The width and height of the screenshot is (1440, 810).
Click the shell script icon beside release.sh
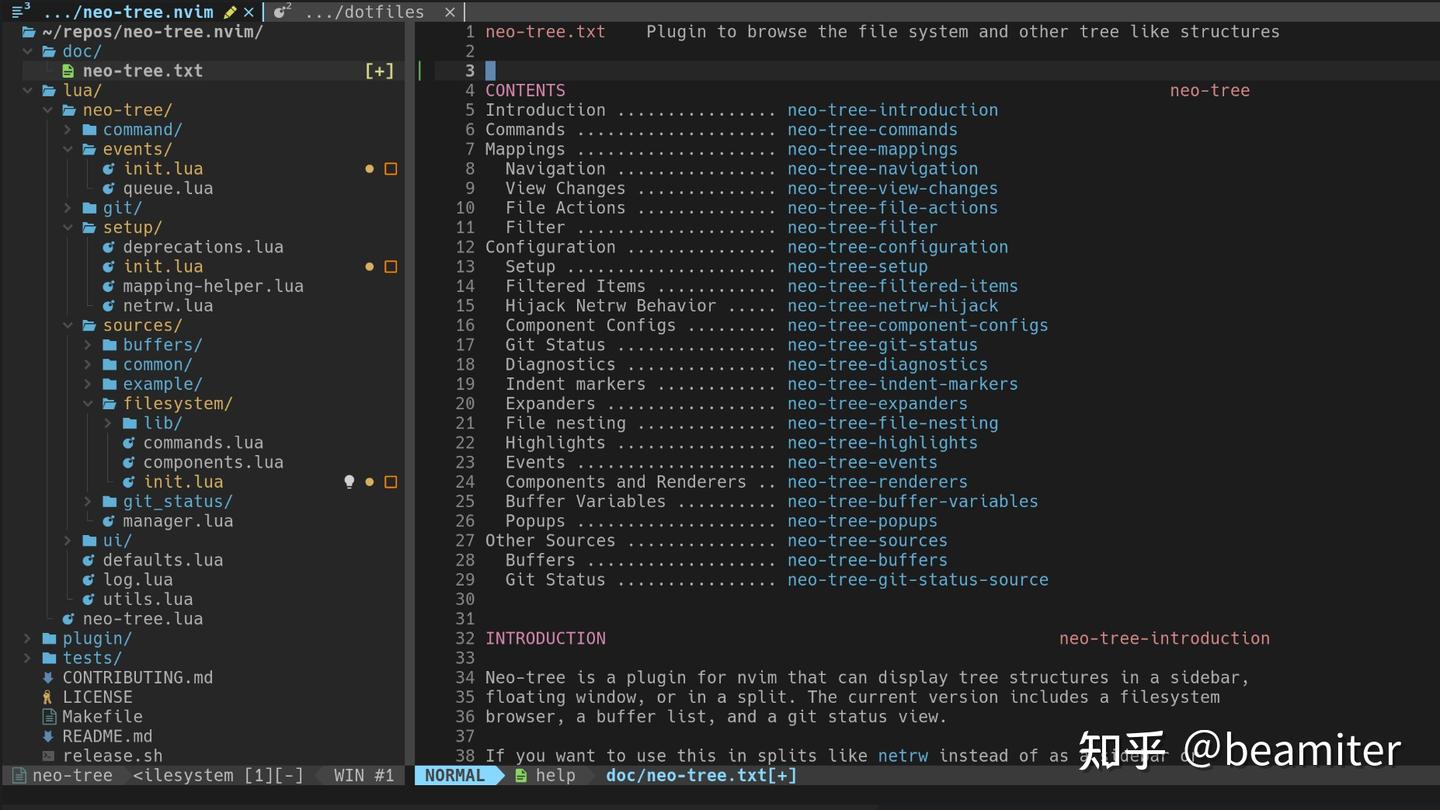pos(48,757)
